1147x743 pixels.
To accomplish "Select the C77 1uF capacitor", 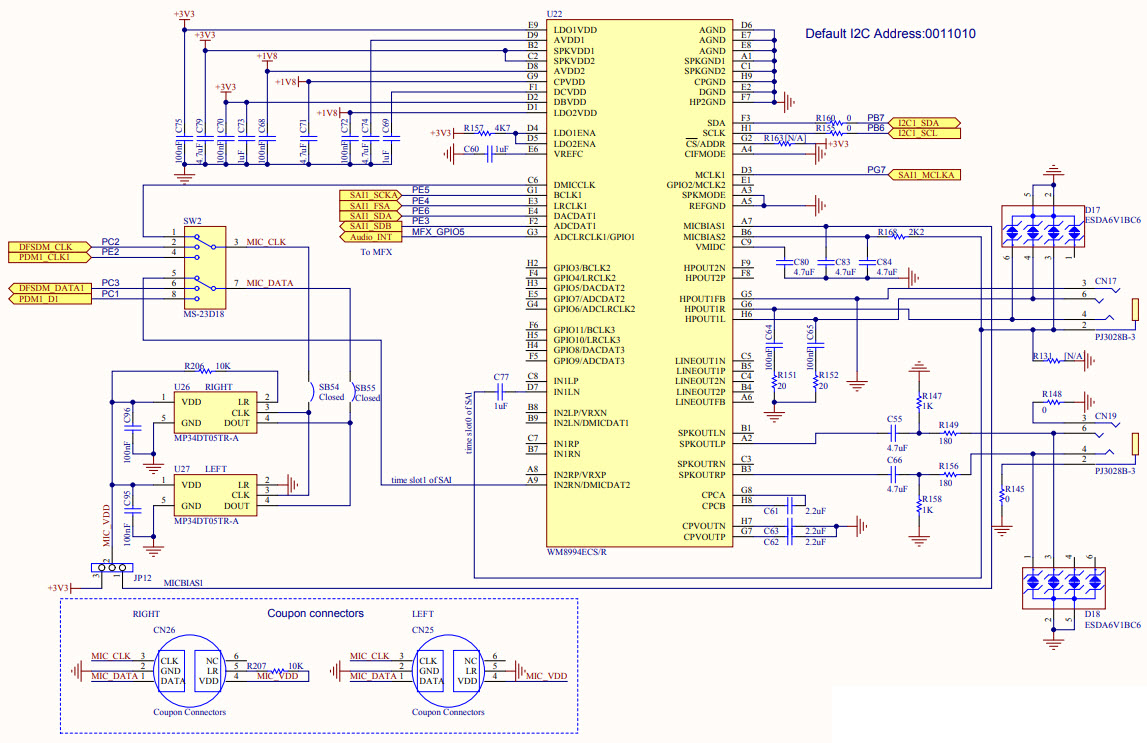I will coord(501,391).
